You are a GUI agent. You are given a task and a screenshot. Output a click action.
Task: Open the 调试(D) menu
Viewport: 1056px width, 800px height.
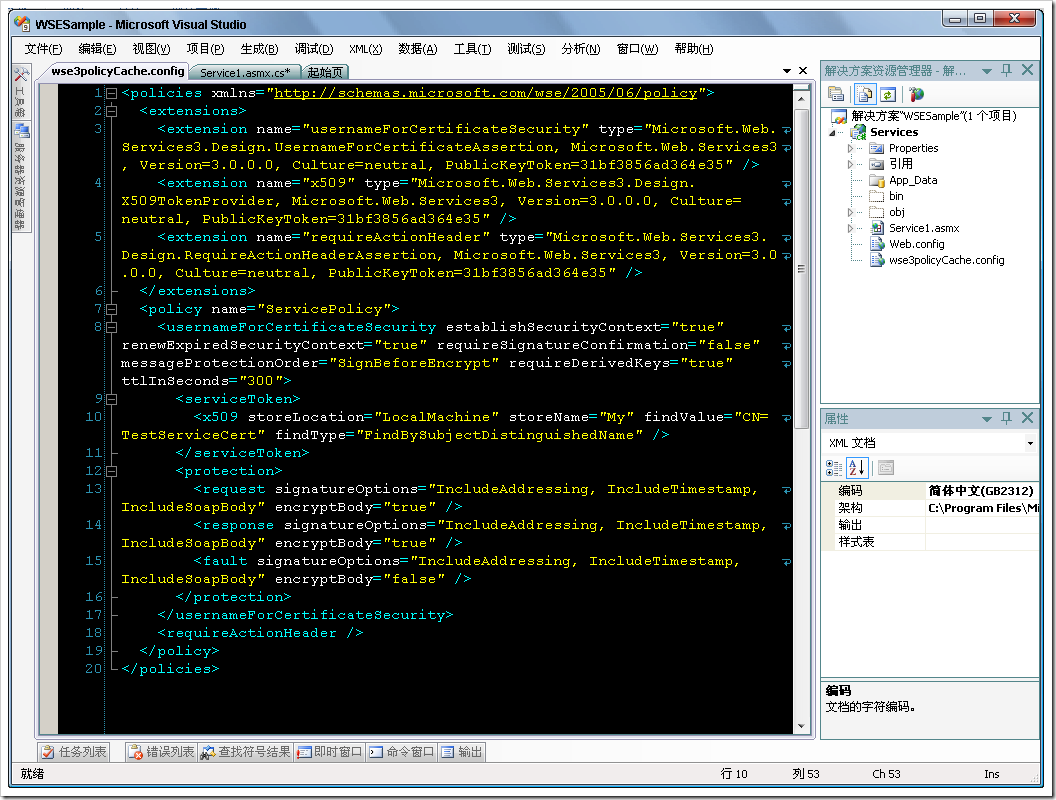pos(314,48)
